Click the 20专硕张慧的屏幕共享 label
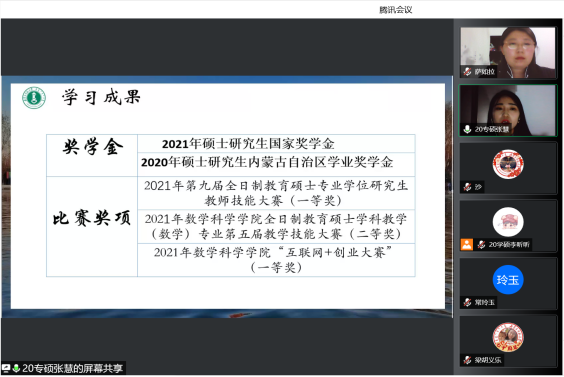This screenshot has width=564, height=377. [x=72, y=368]
